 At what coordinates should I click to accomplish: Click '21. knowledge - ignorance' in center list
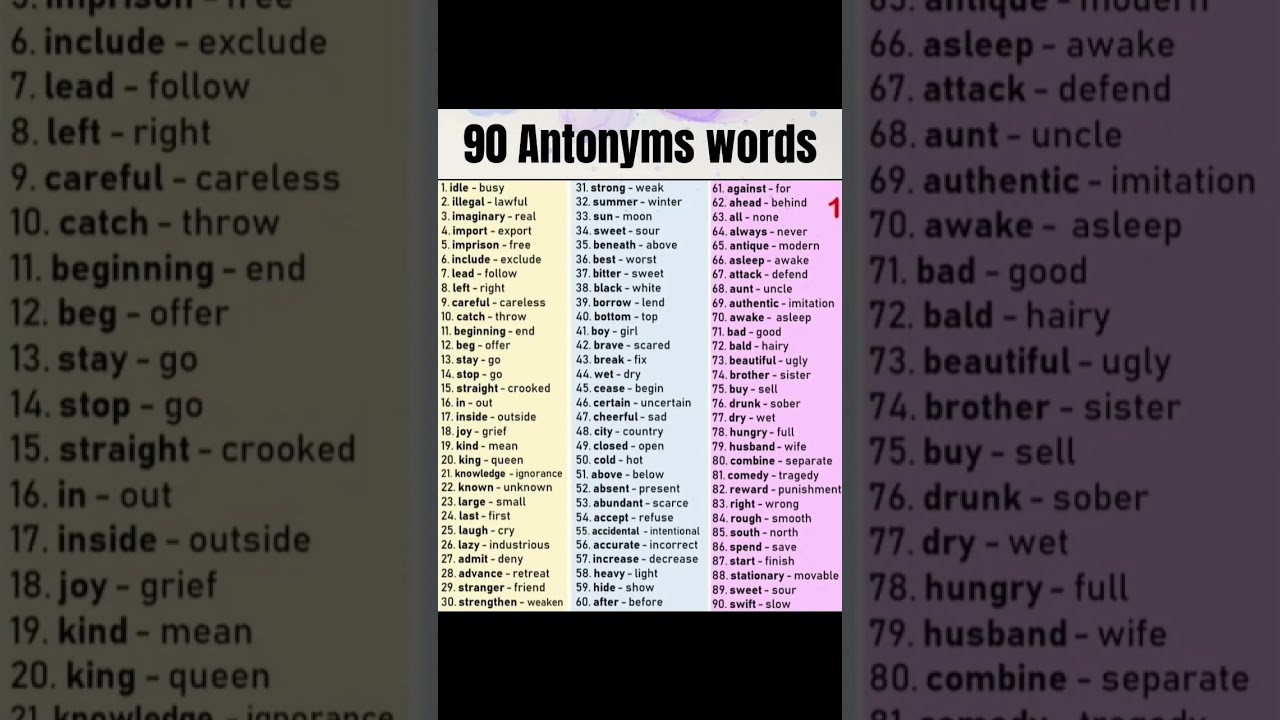pyautogui.click(x=501, y=474)
